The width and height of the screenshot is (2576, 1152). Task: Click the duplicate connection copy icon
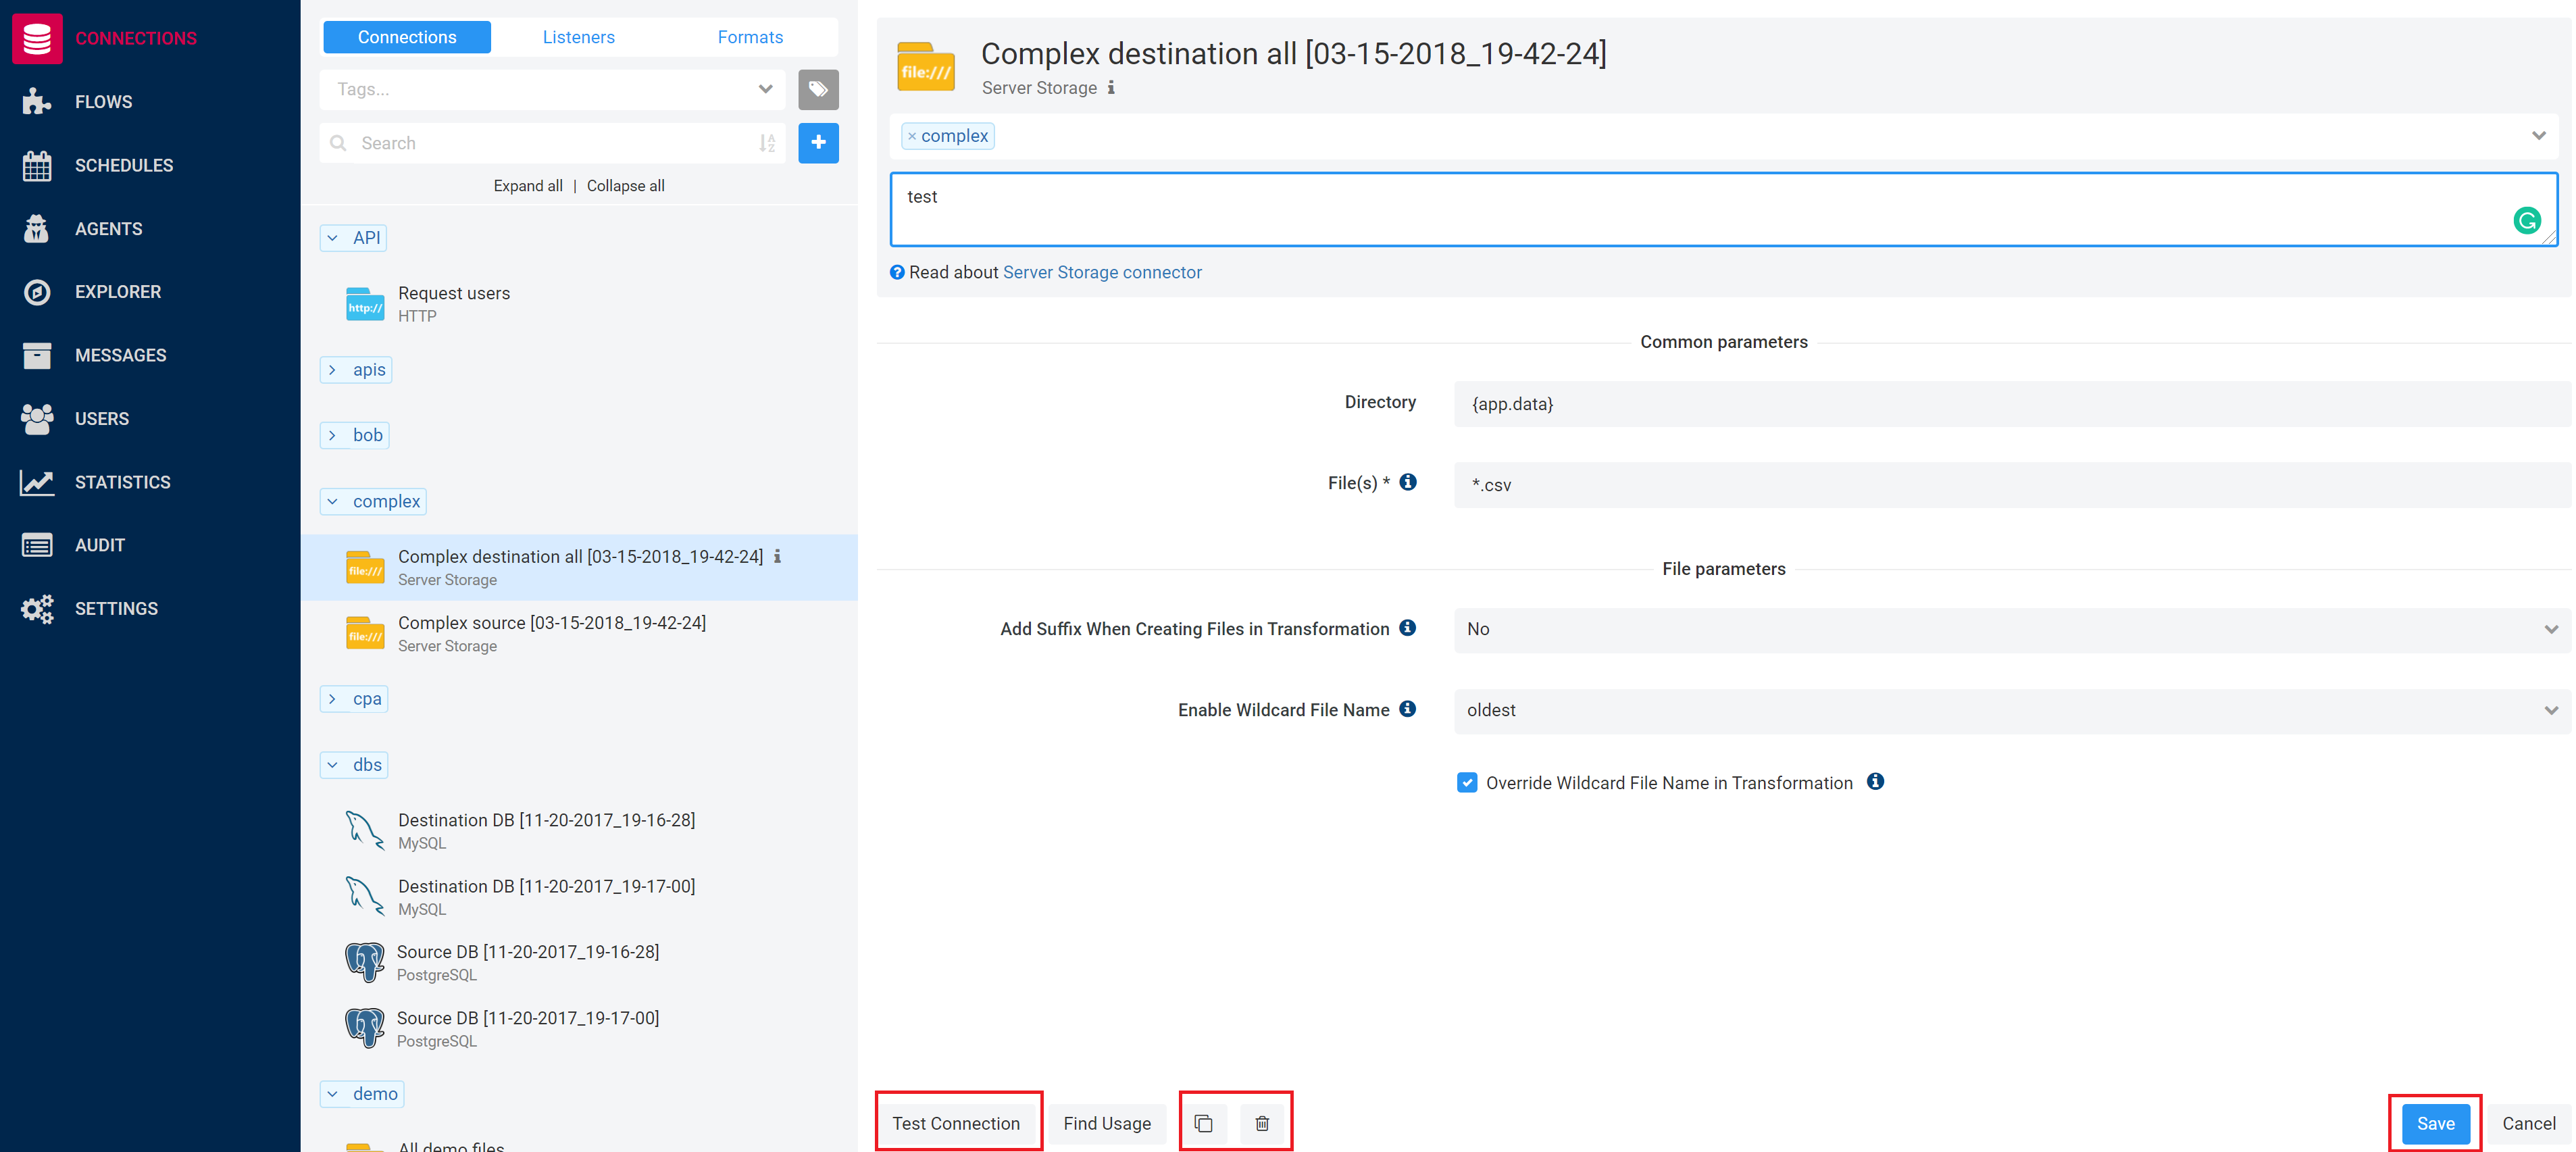pyautogui.click(x=1203, y=1123)
